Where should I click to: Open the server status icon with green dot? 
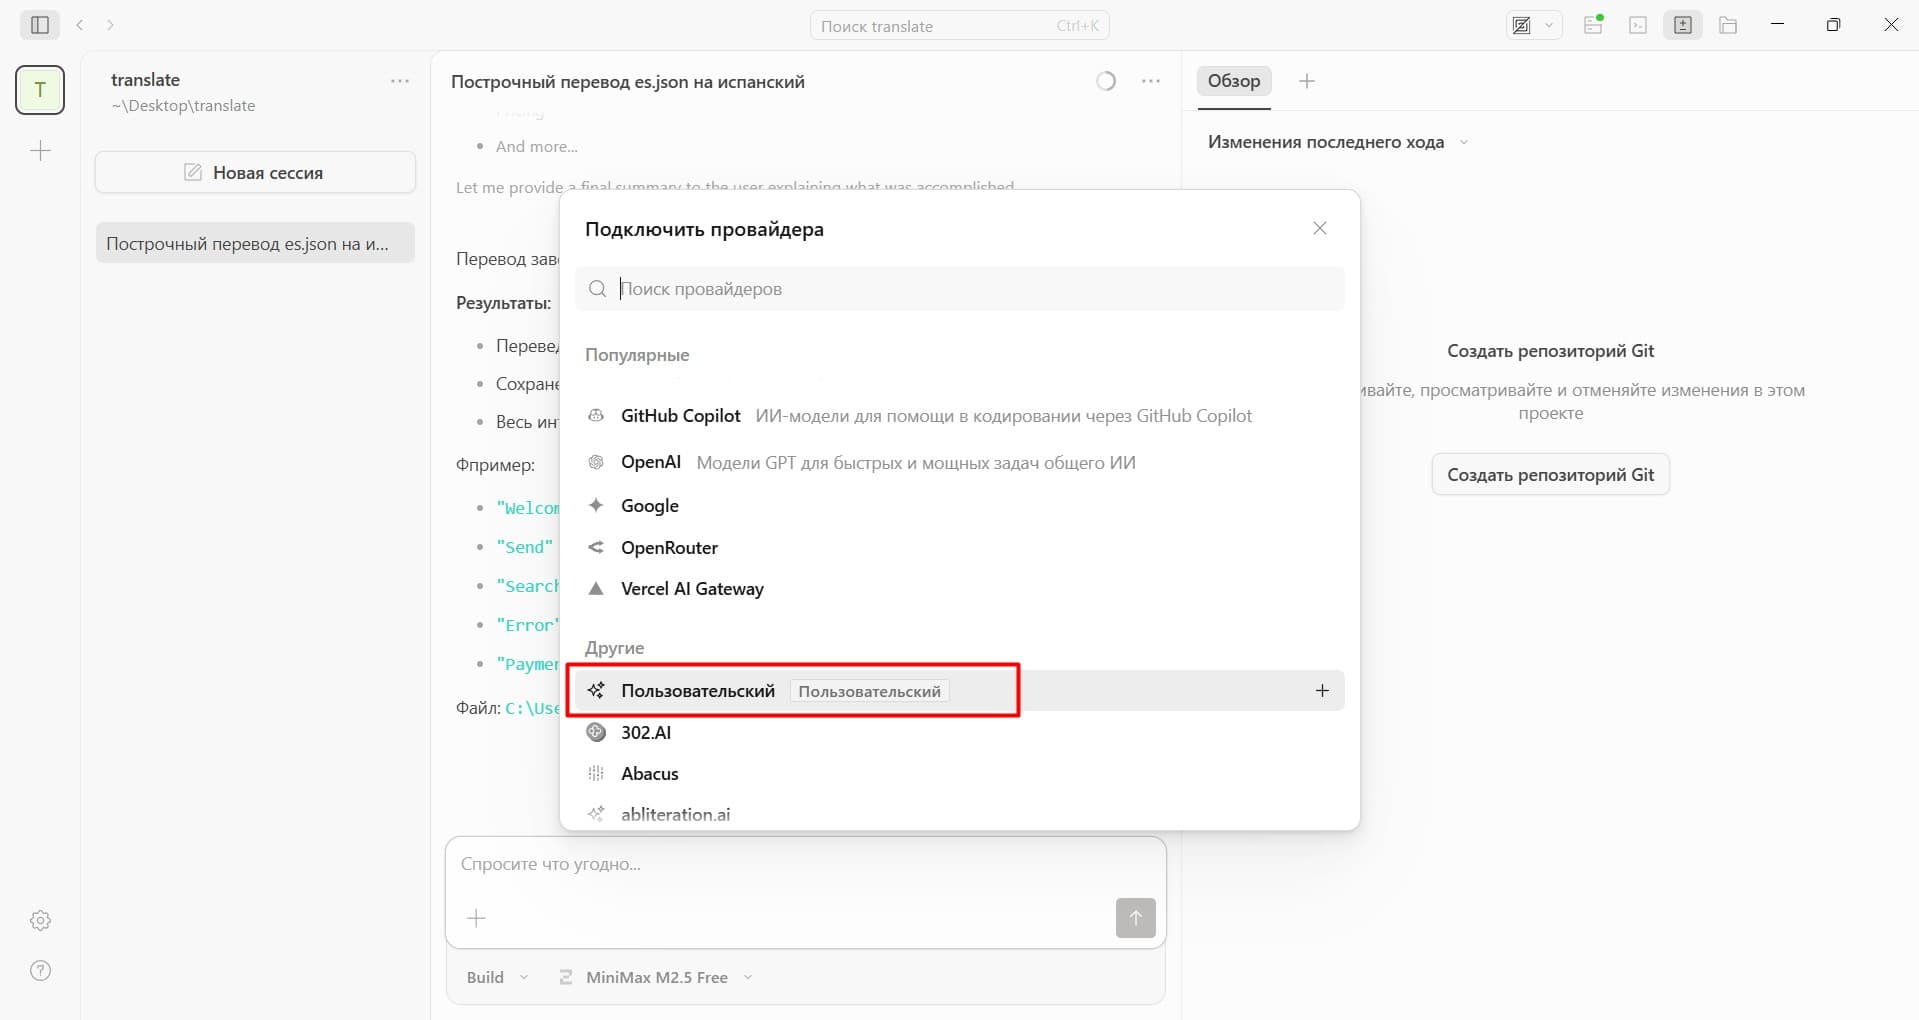(x=1594, y=25)
